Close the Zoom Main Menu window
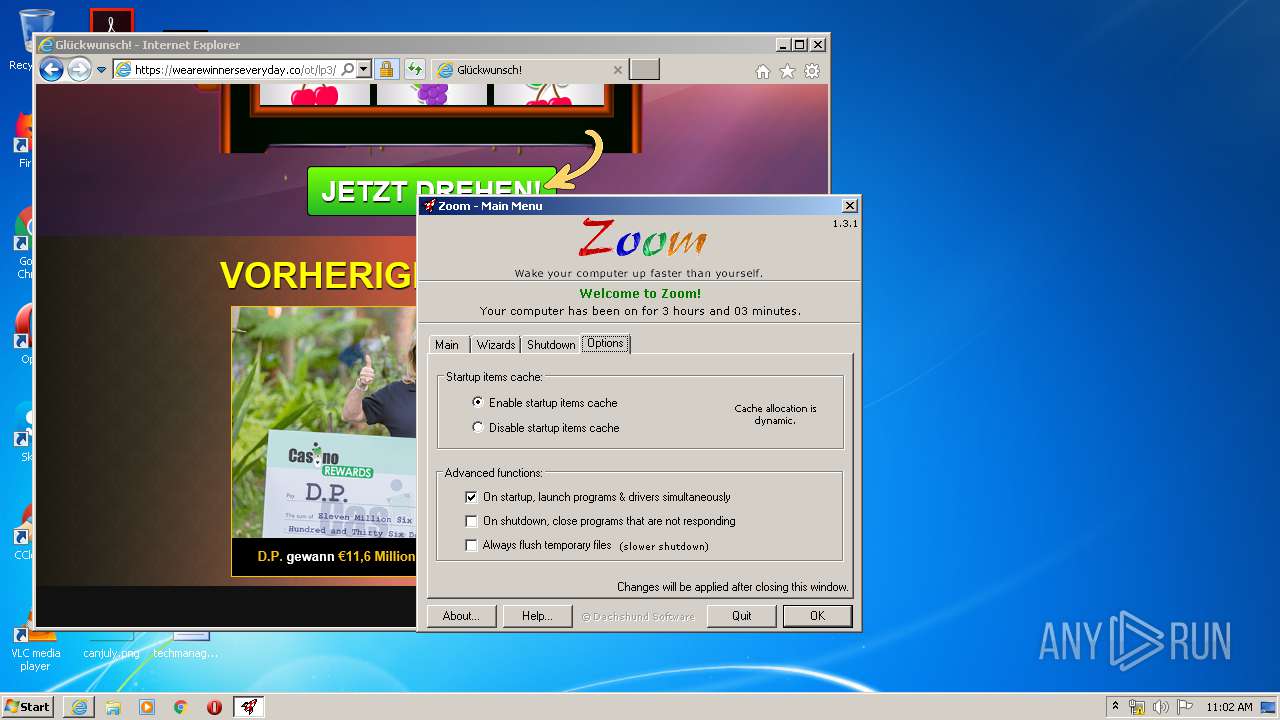 (x=849, y=206)
